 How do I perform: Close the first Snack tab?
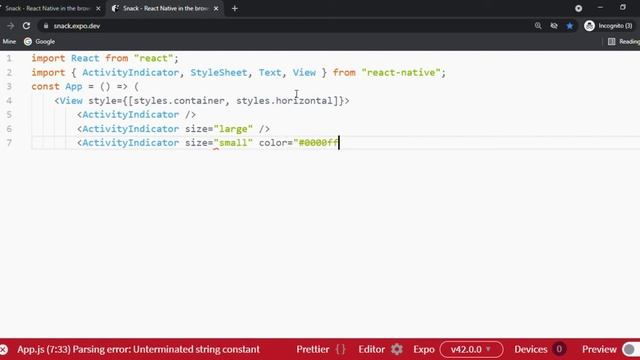coord(98,8)
